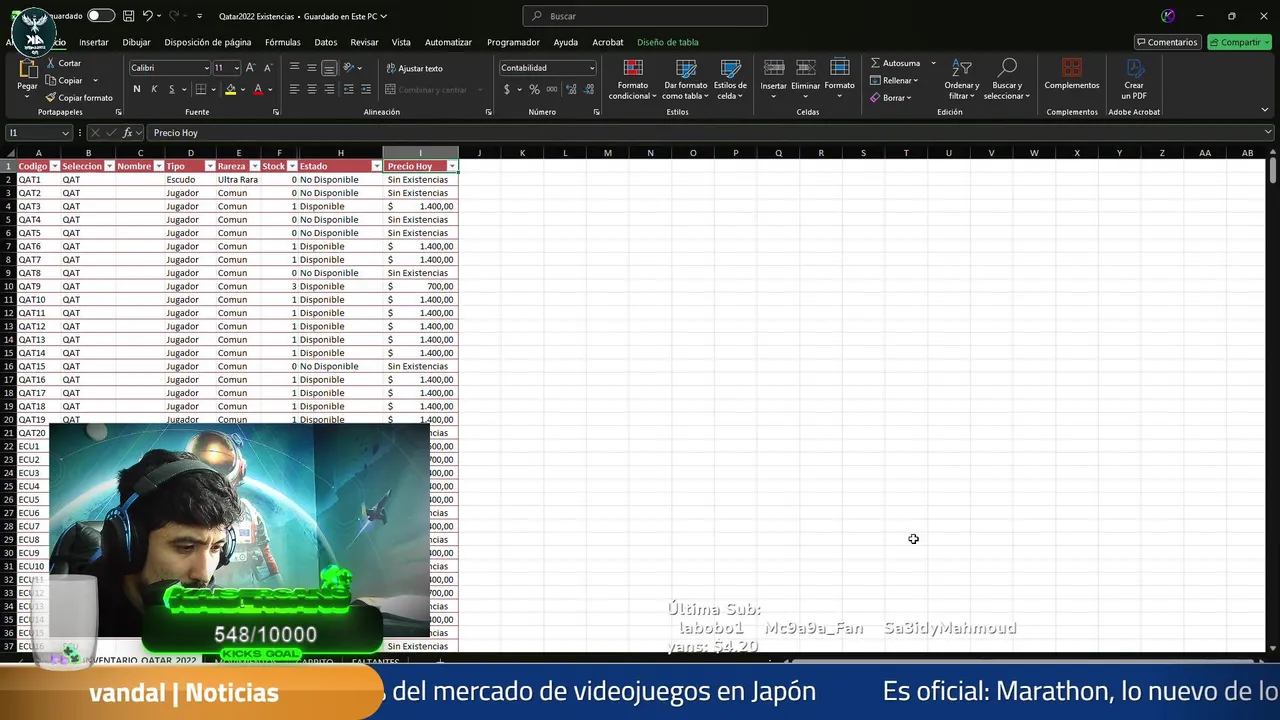This screenshot has height=720, width=1280.
Task: Open the Vista ribbon tab
Action: pos(401,42)
